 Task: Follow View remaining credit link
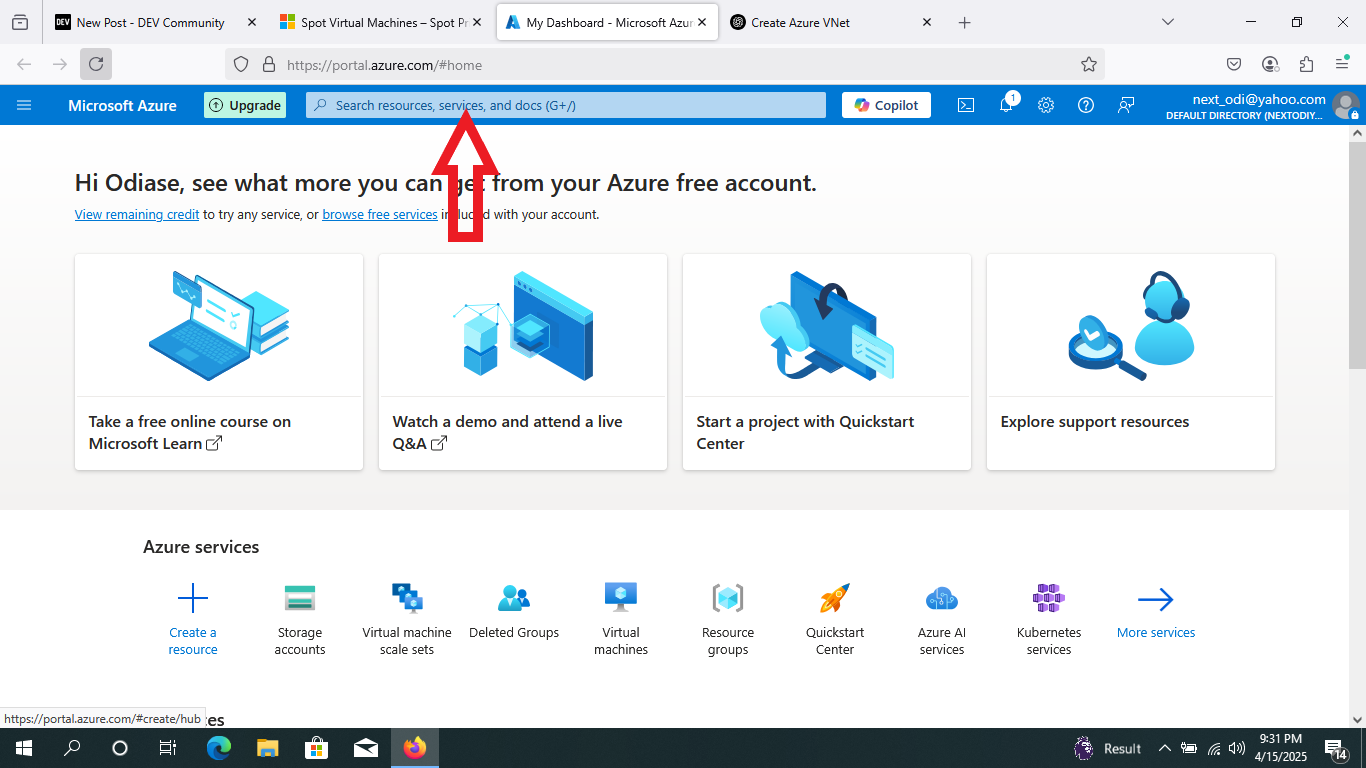pyautogui.click(x=137, y=214)
